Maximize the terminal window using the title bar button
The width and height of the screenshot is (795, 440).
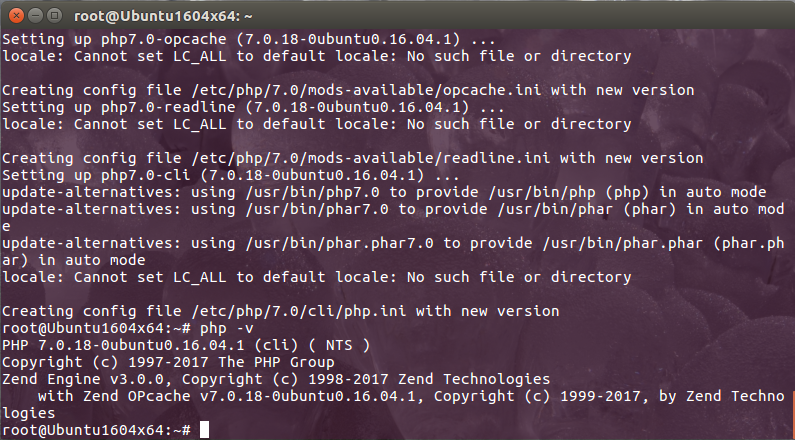pyautogui.click(x=54, y=16)
